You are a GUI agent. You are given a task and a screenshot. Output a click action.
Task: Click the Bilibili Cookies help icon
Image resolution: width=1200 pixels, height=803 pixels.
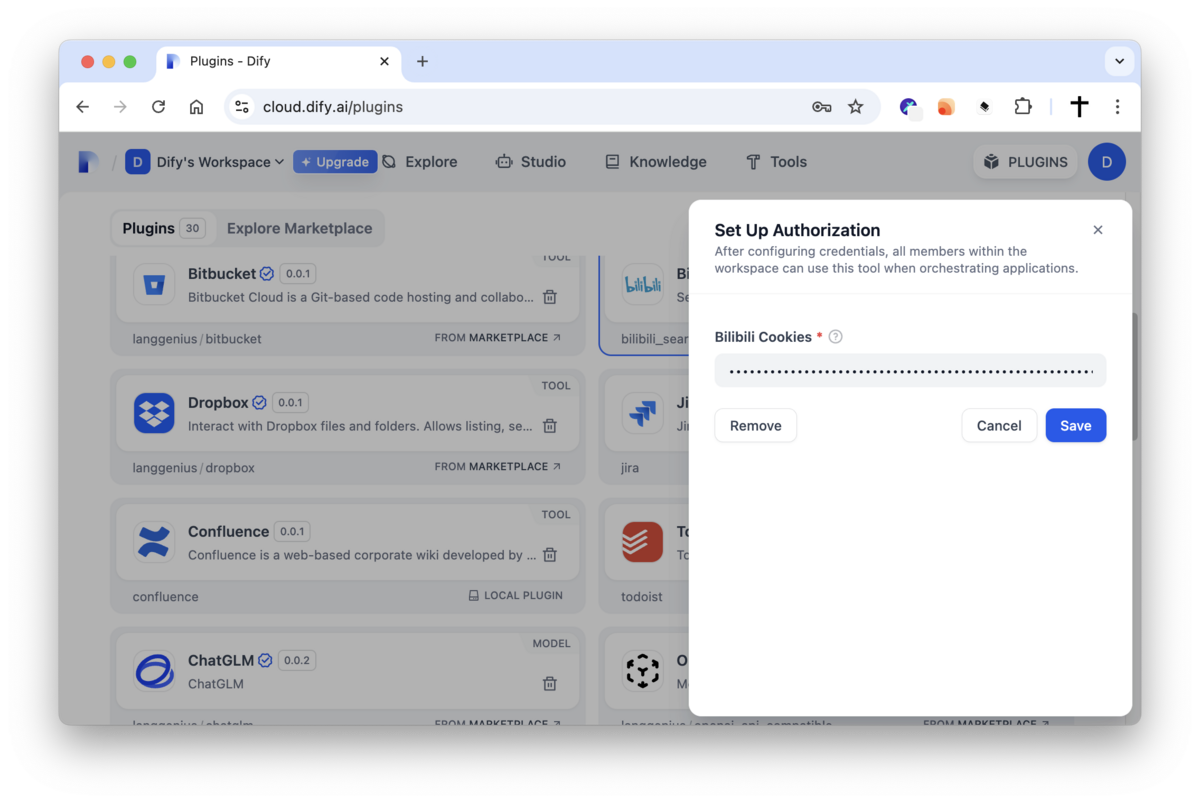pos(836,337)
